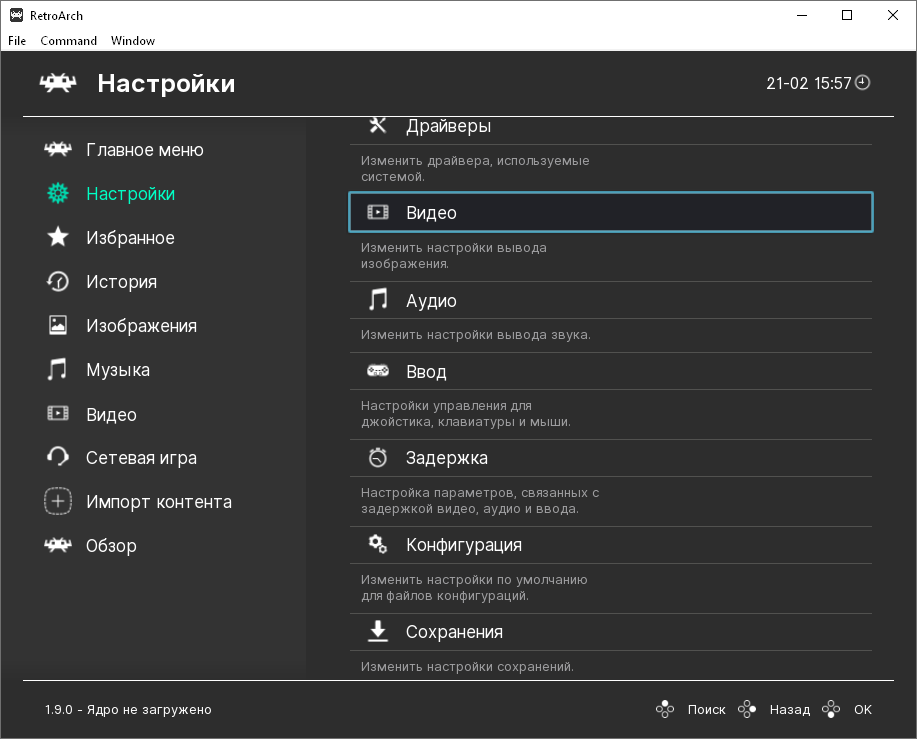Click the Импорт контента plus icon

coord(58,501)
